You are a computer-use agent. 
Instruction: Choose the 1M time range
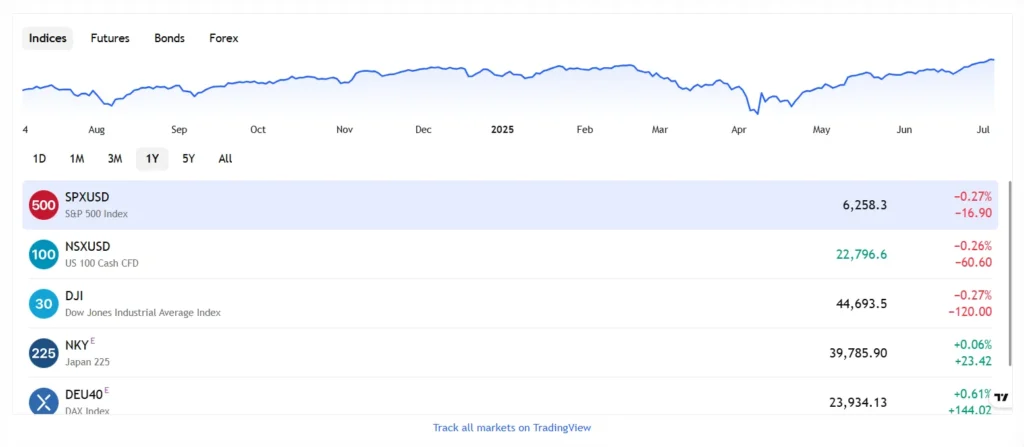(77, 158)
